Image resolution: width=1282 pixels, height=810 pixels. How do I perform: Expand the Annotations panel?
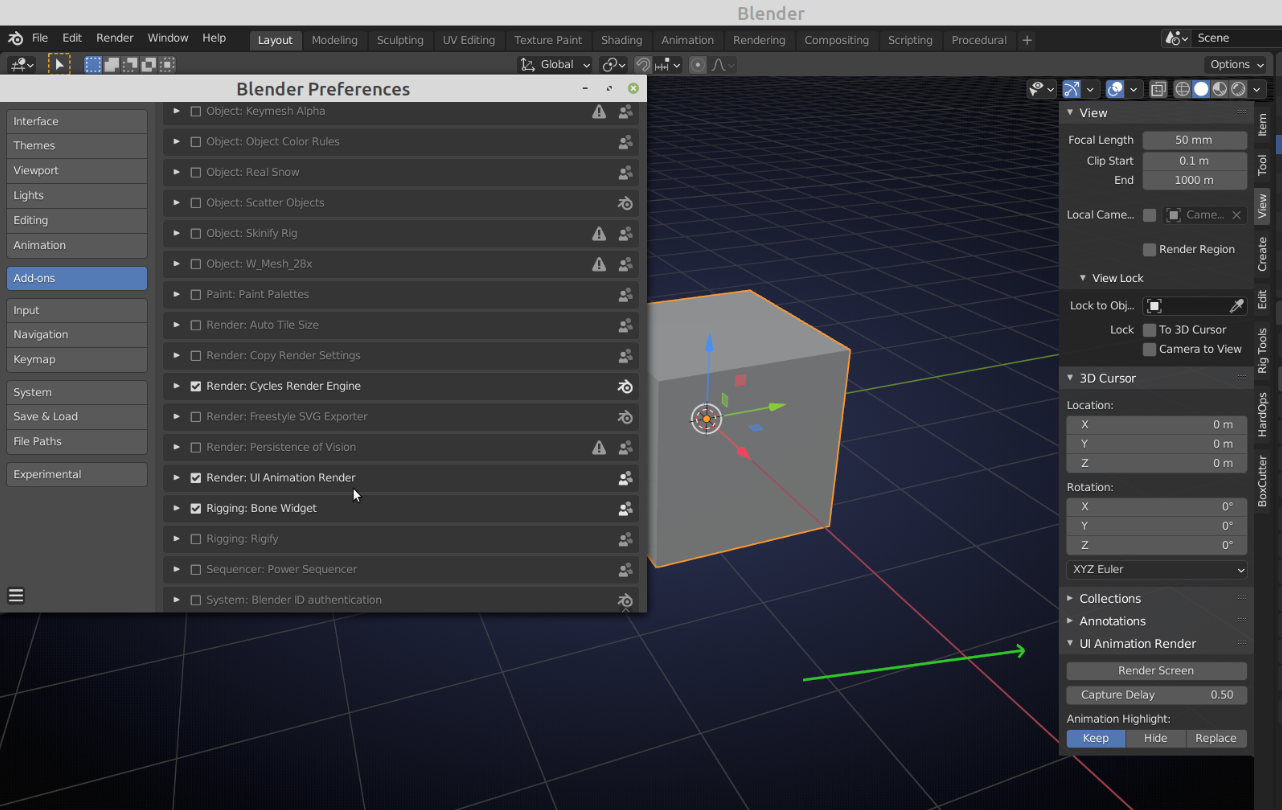[x=1112, y=621]
